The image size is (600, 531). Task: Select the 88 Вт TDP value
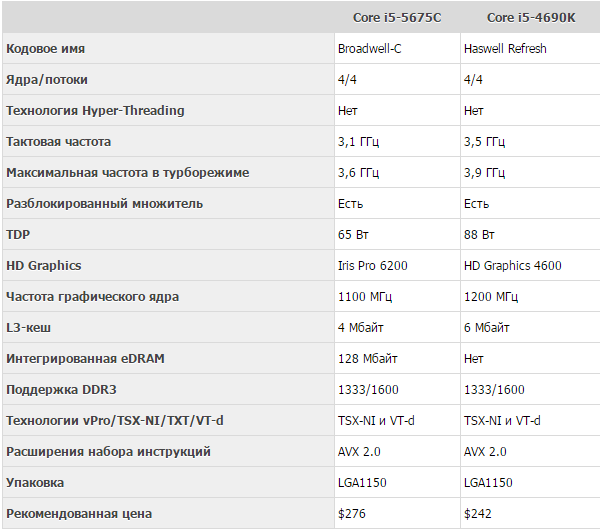(480, 235)
